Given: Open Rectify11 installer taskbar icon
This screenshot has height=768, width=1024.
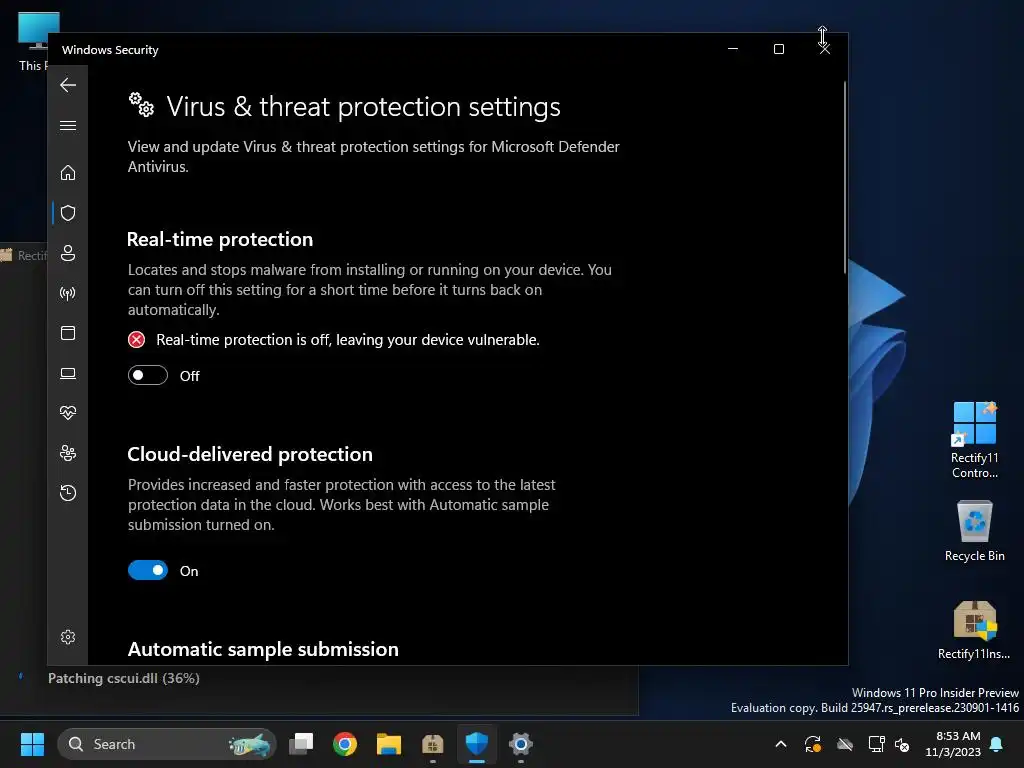Looking at the screenshot, I should coord(432,744).
